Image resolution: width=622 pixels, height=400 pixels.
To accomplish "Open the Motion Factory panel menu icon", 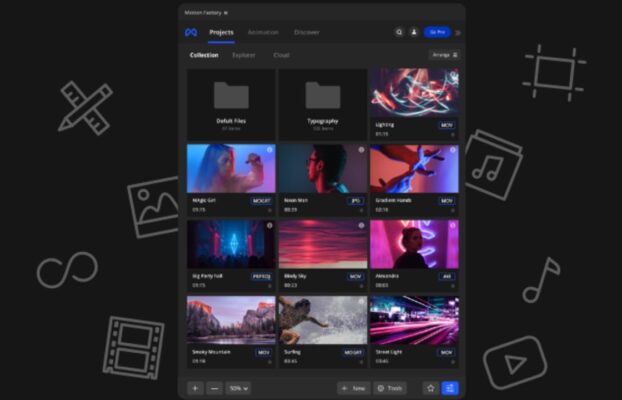I will 226,13.
